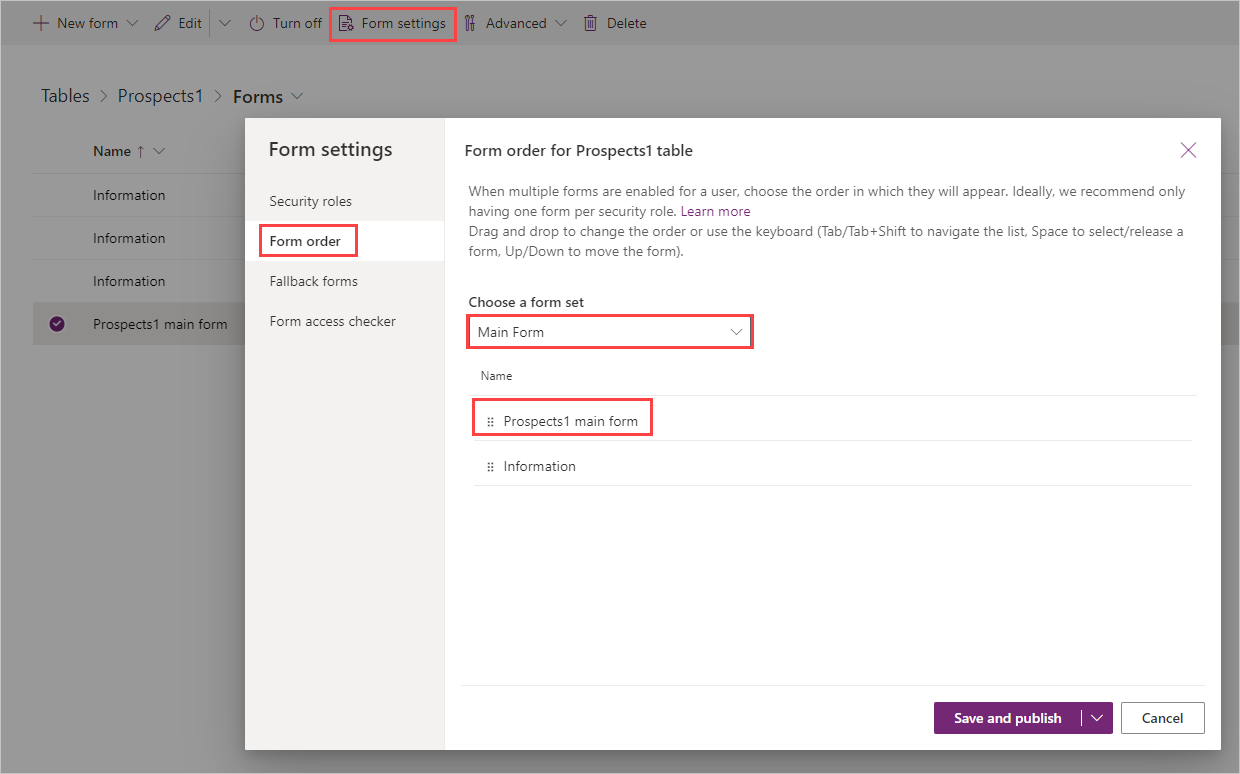
Task: Open the Edit split-button chevron
Action: [224, 23]
